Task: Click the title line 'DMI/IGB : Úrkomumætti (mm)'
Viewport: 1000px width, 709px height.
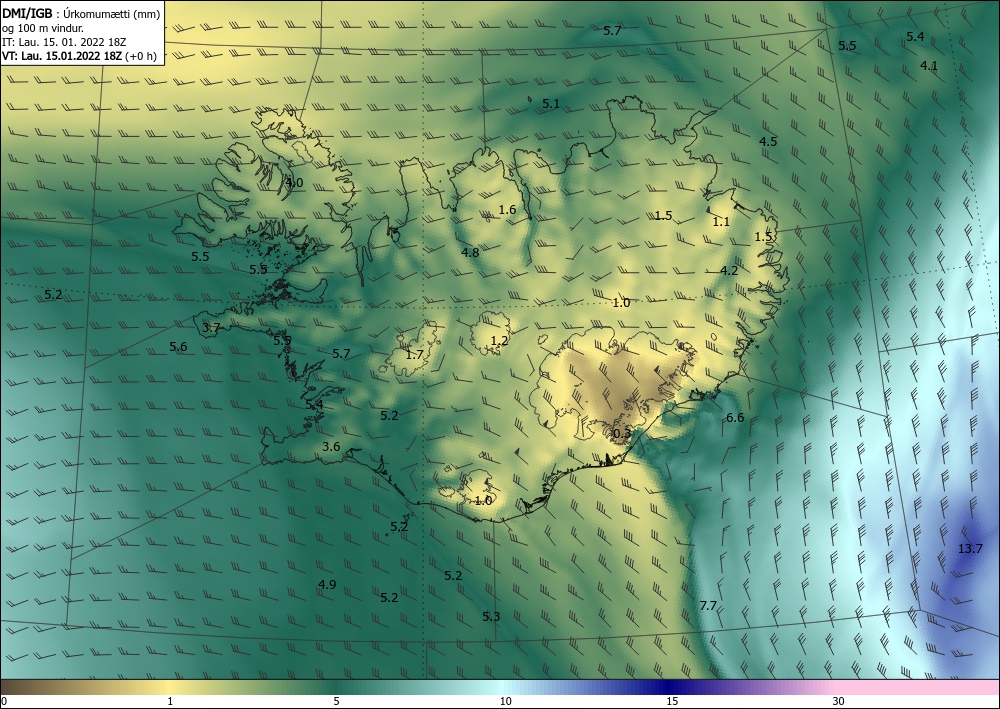Action: pyautogui.click(x=80, y=13)
